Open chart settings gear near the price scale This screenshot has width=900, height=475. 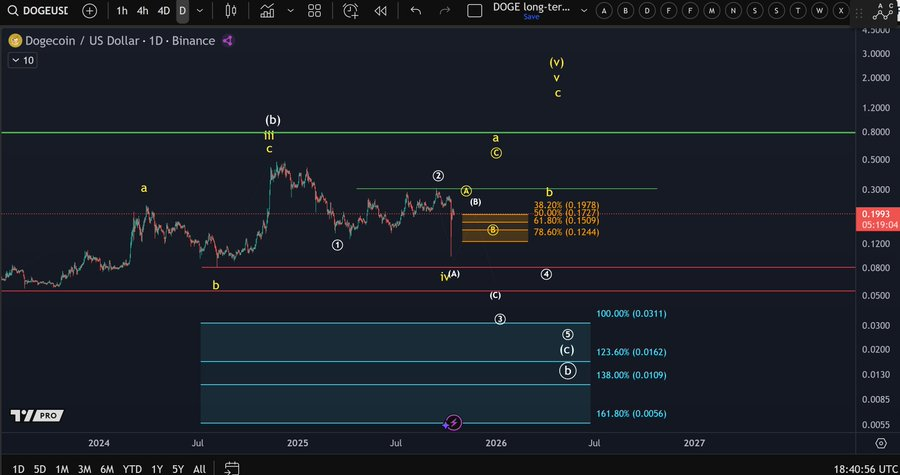(x=881, y=442)
